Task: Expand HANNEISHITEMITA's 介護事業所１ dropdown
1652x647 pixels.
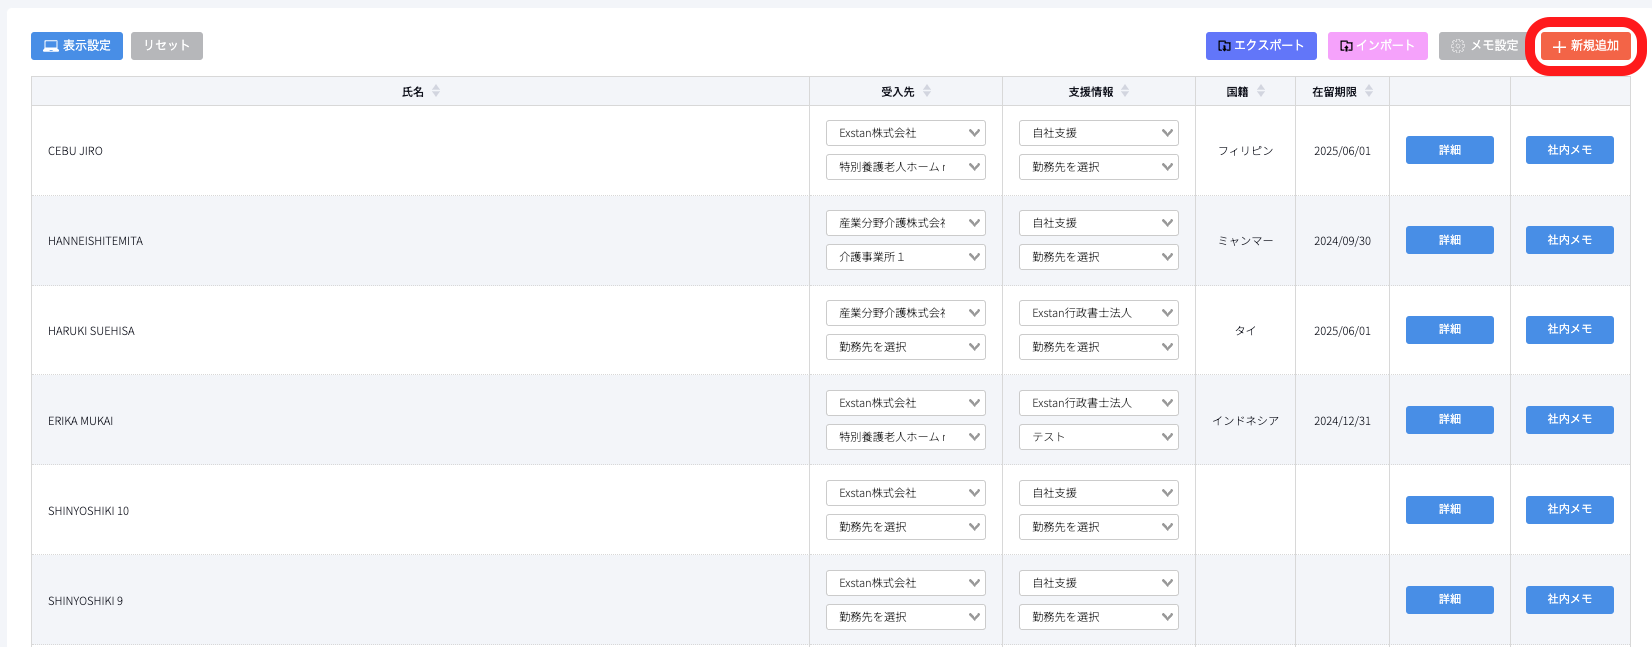Action: point(905,257)
